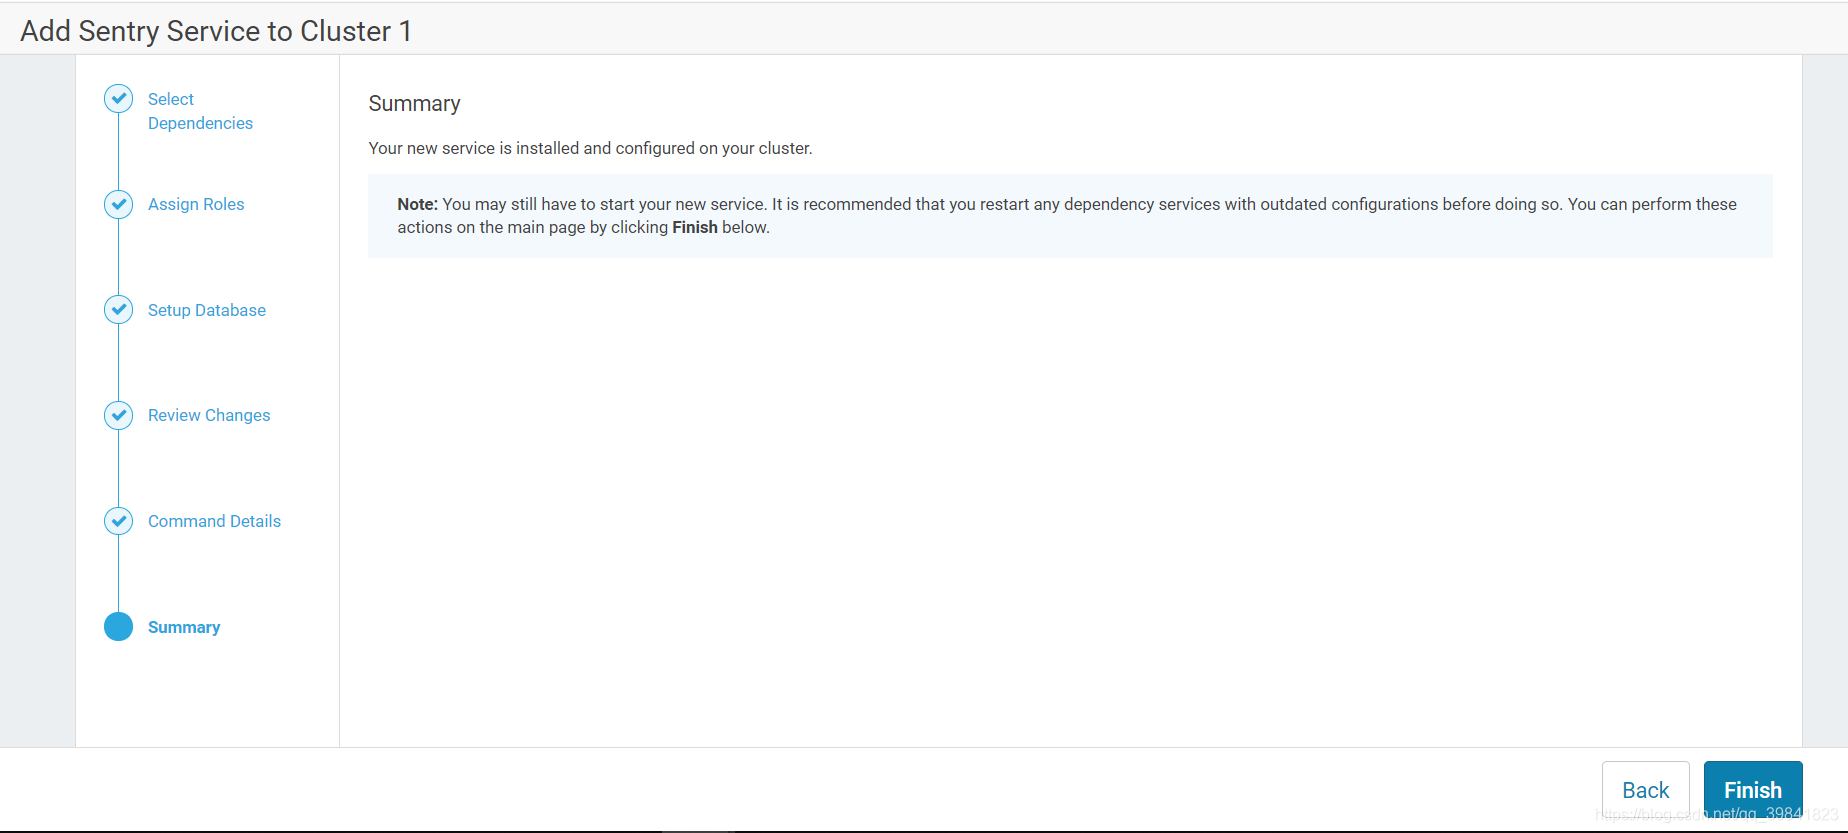This screenshot has width=1848, height=833.
Task: Select the Summary wizard step
Action: click(184, 627)
